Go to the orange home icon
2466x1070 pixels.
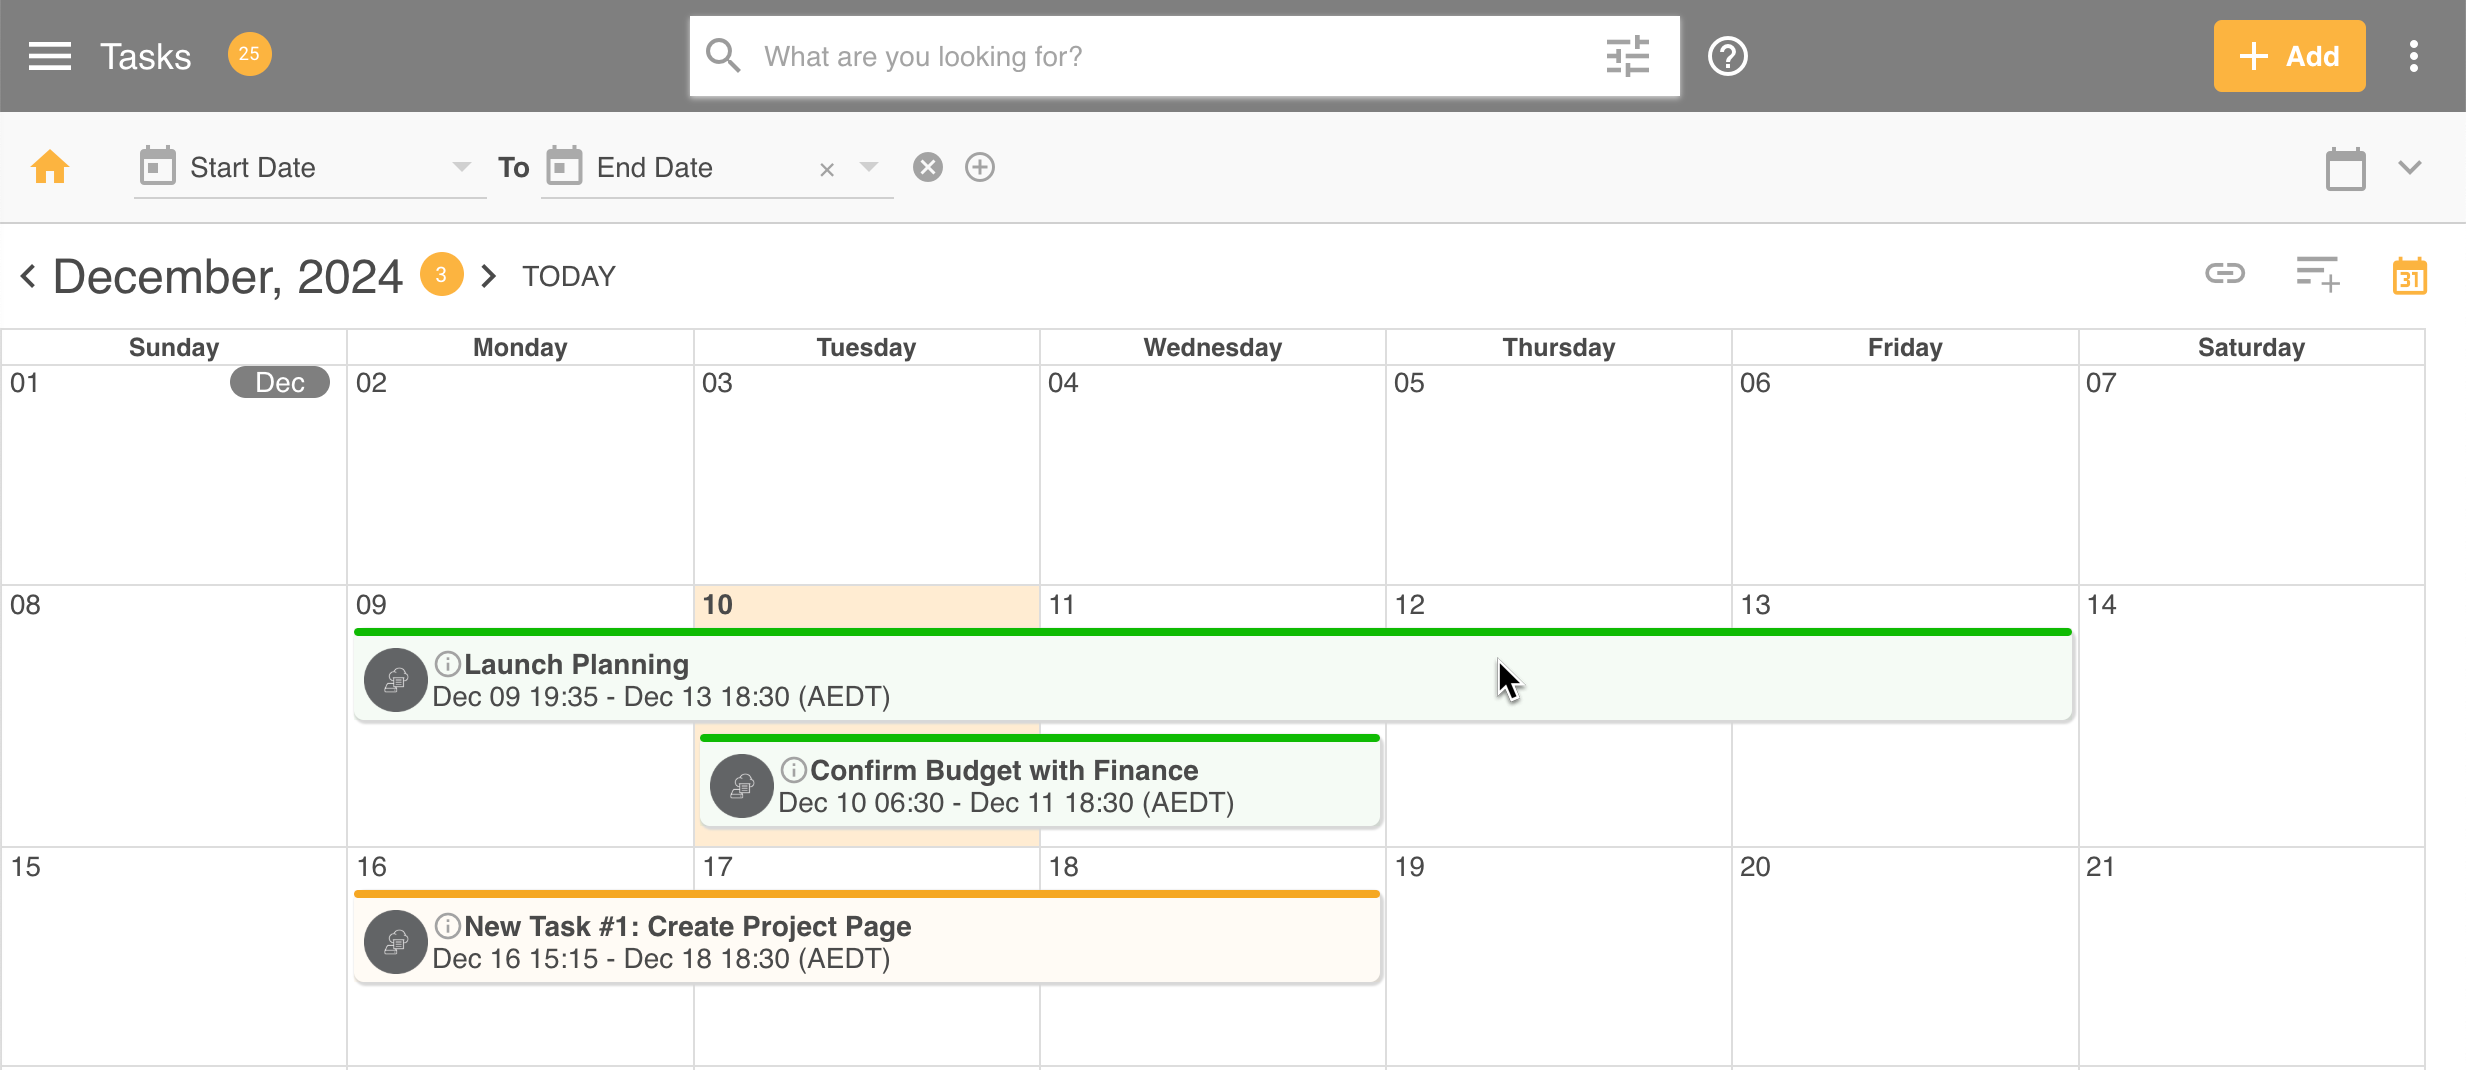point(50,167)
